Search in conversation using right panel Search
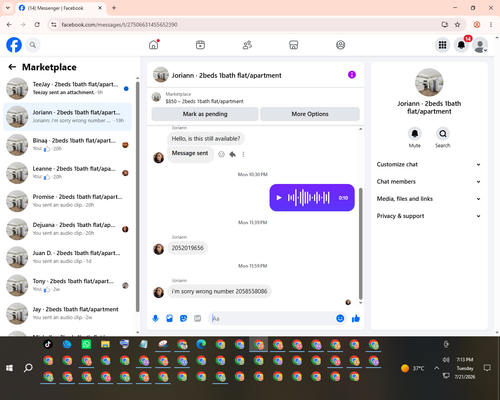This screenshot has width=500, height=400. 443,134
